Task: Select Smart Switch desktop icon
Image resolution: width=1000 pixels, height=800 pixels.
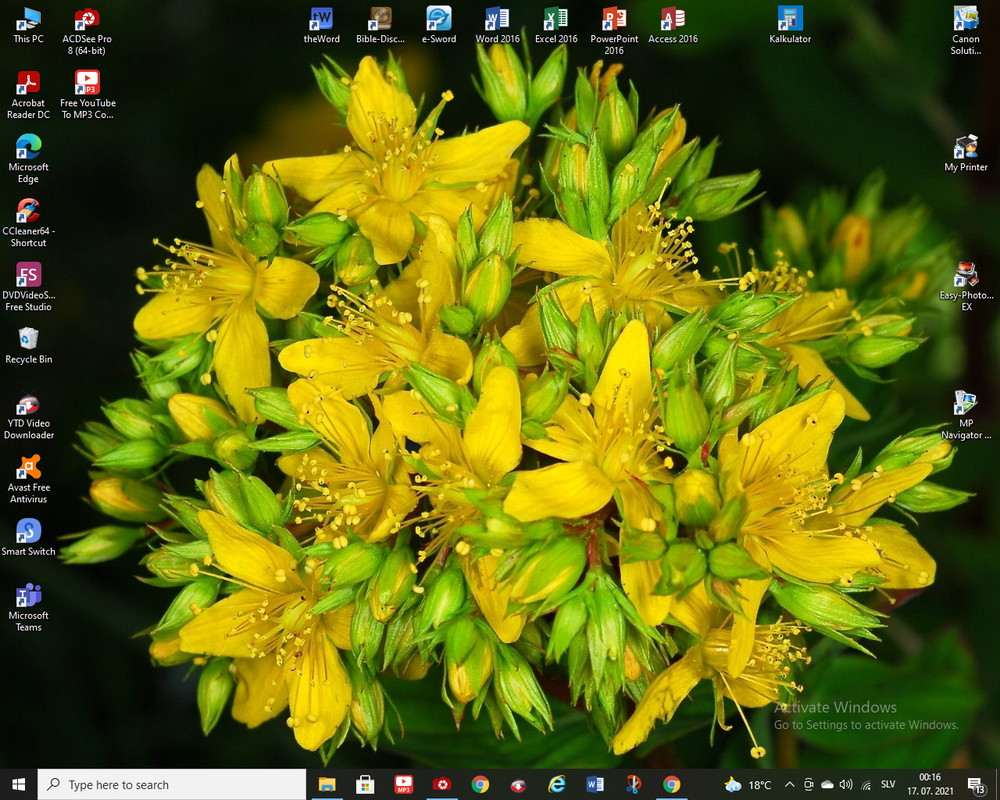Action: pos(28,538)
